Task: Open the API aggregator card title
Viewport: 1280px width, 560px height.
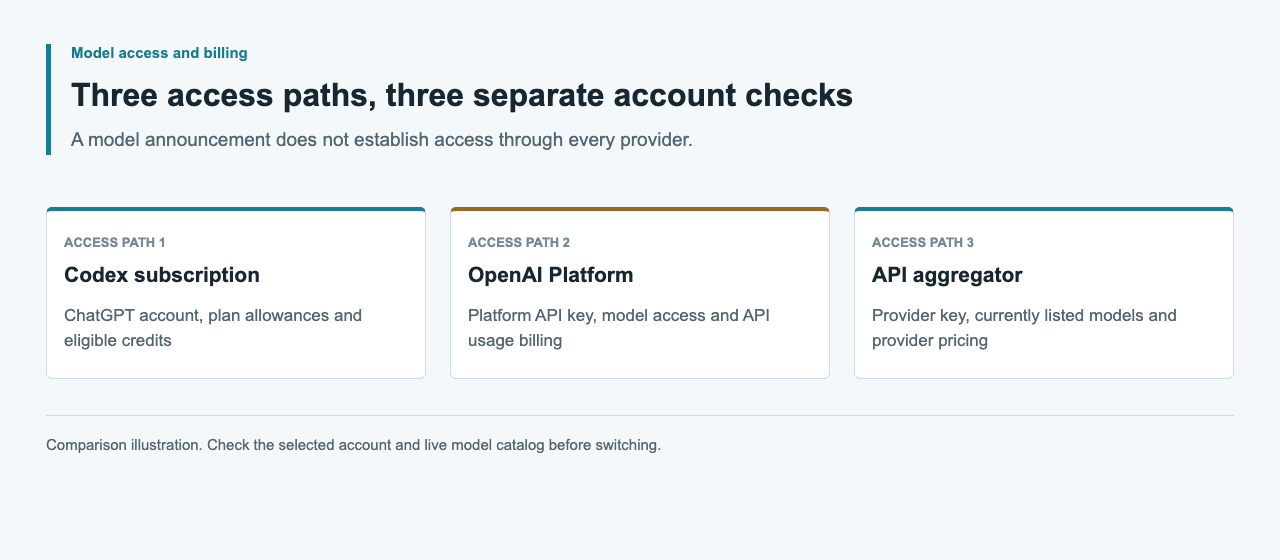Action: point(947,275)
